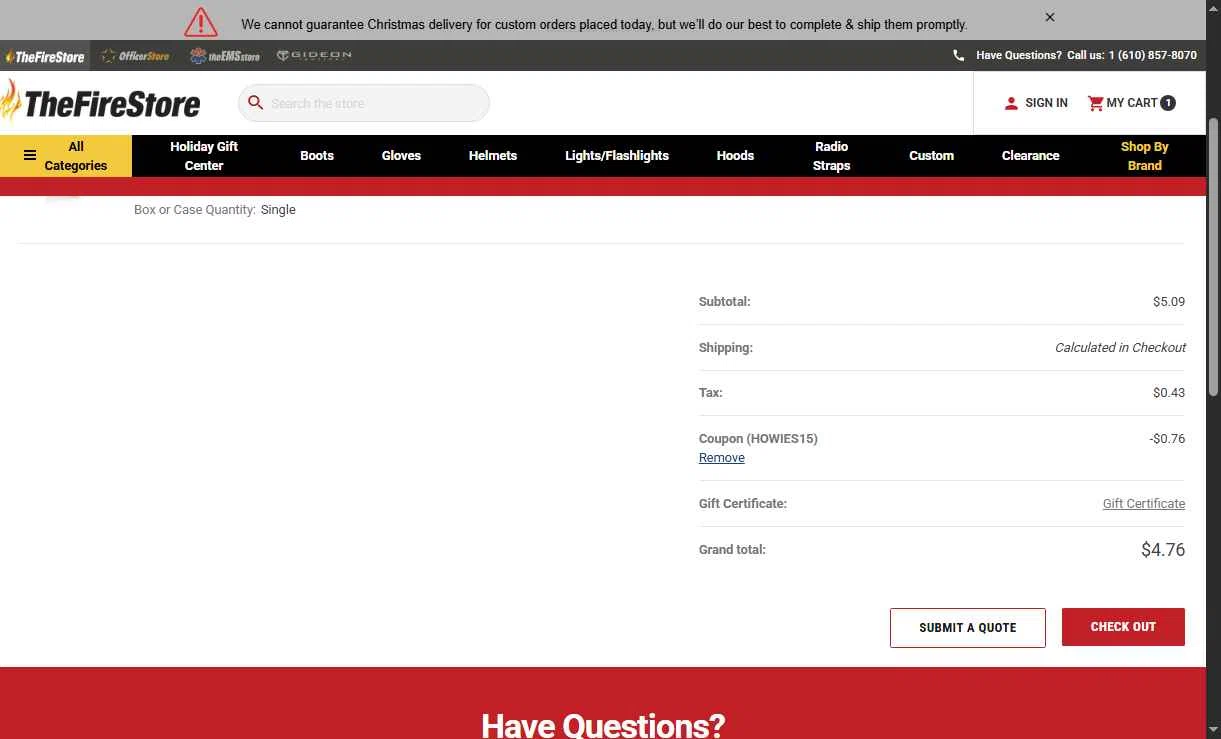This screenshot has width=1221, height=739.
Task: Click the Subtotal $5.09 value
Action: click(x=1169, y=302)
